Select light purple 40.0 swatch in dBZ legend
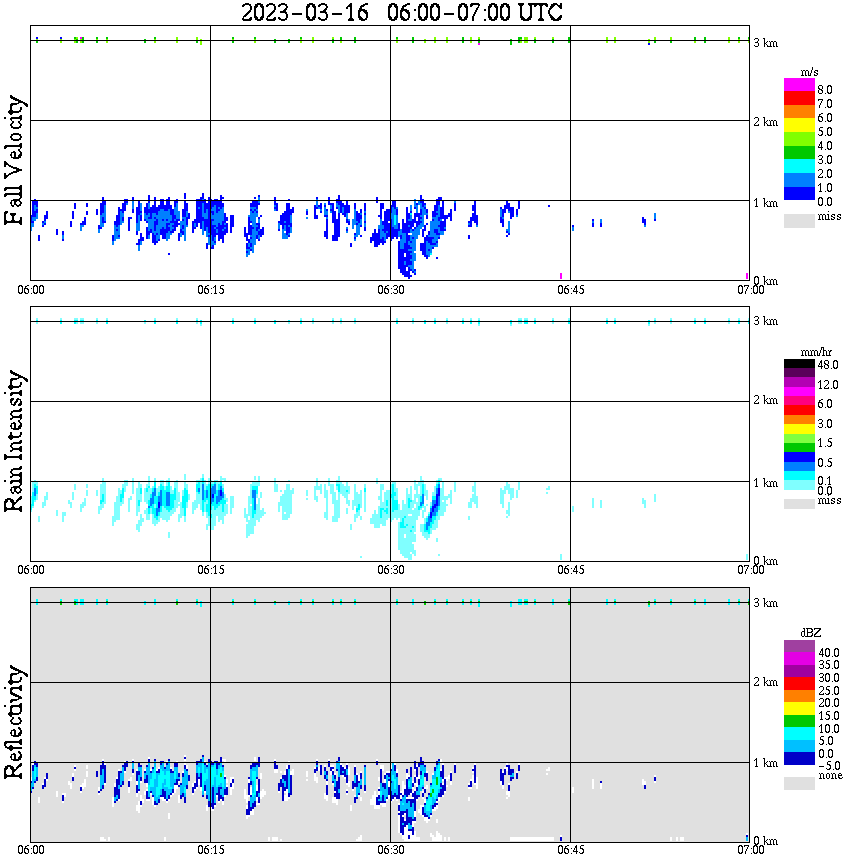Viewport: 850px width, 868px height. [799, 647]
